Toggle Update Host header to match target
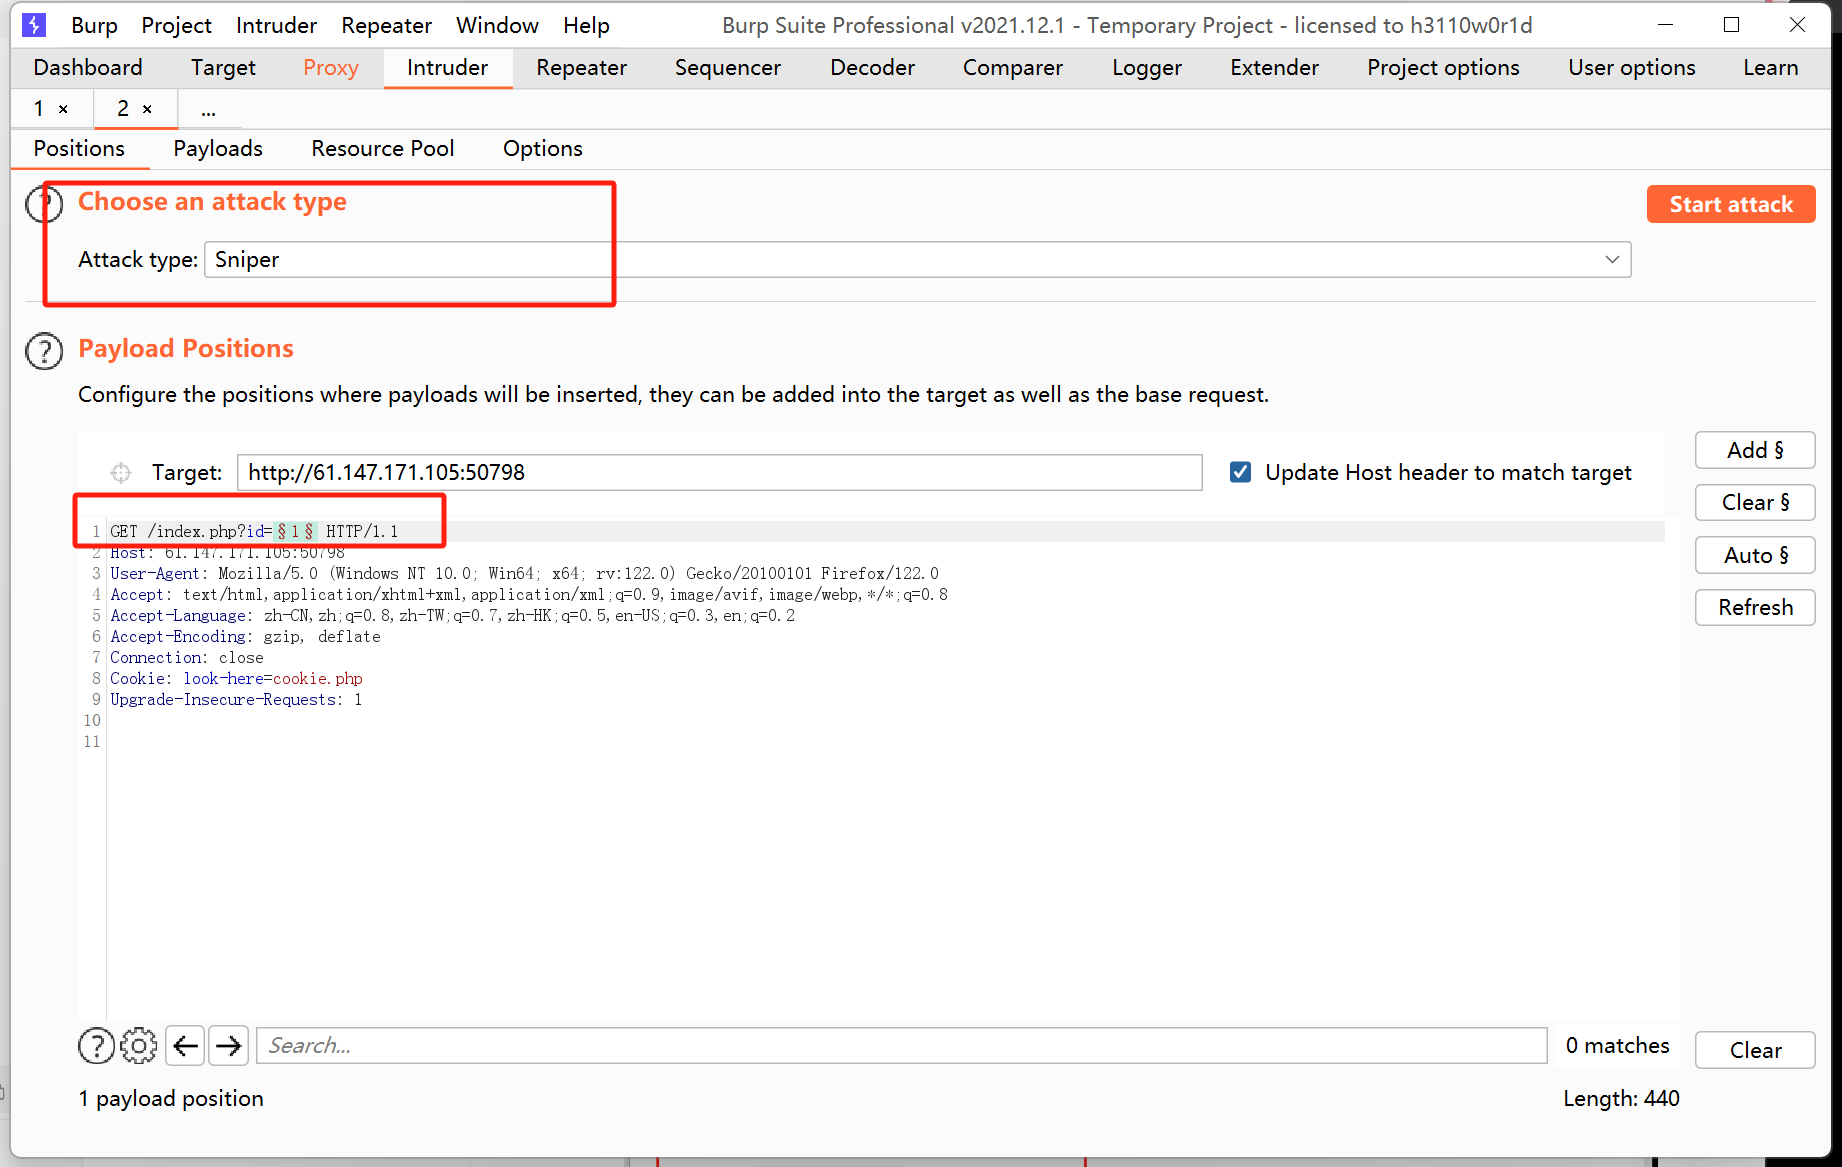This screenshot has height=1167, width=1842. pos(1240,472)
